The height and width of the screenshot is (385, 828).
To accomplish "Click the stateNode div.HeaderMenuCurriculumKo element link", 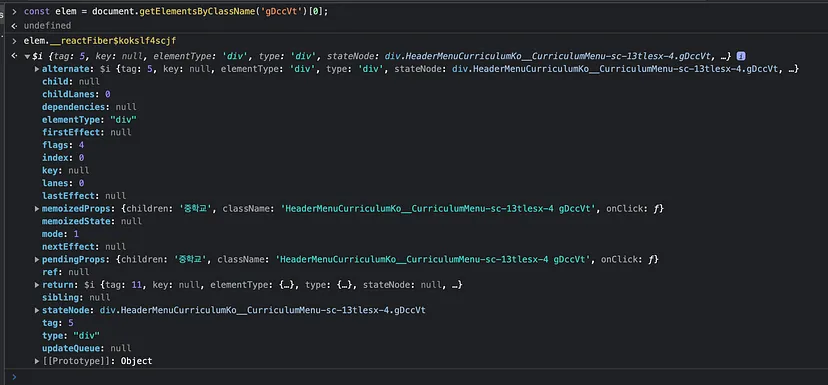I will click(x=262, y=310).
